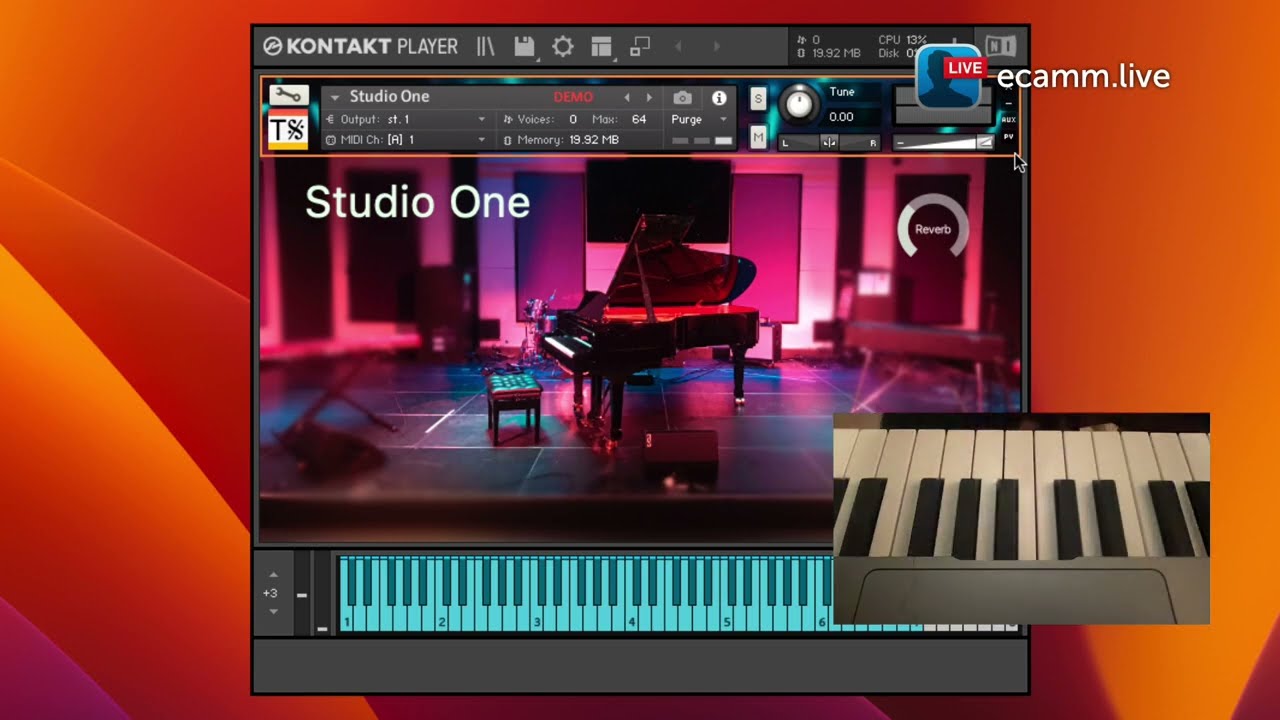
Task: Expand the Studio One instrument name dropdown
Action: click(335, 97)
